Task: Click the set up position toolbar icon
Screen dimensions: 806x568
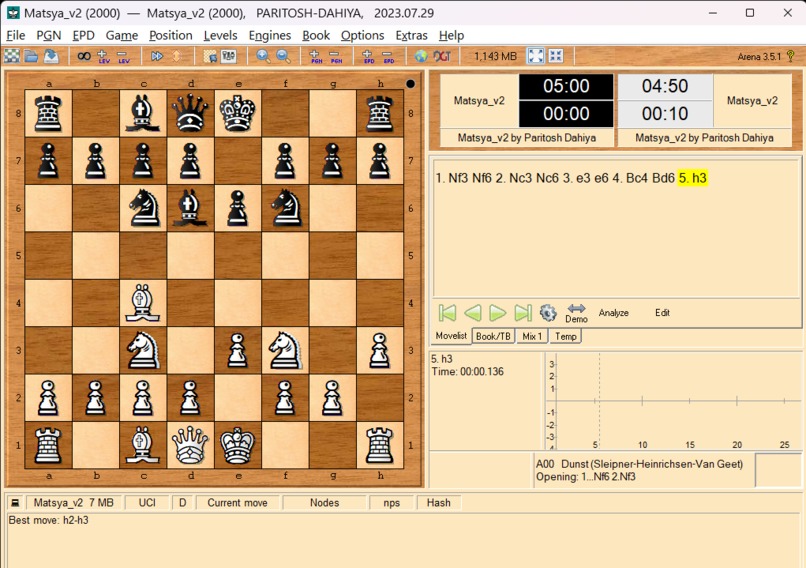Action: 210,56
